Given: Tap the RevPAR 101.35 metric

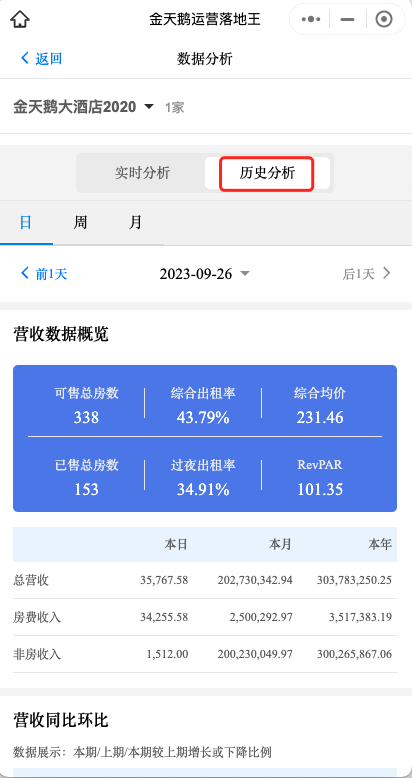Looking at the screenshot, I should click(x=320, y=477).
